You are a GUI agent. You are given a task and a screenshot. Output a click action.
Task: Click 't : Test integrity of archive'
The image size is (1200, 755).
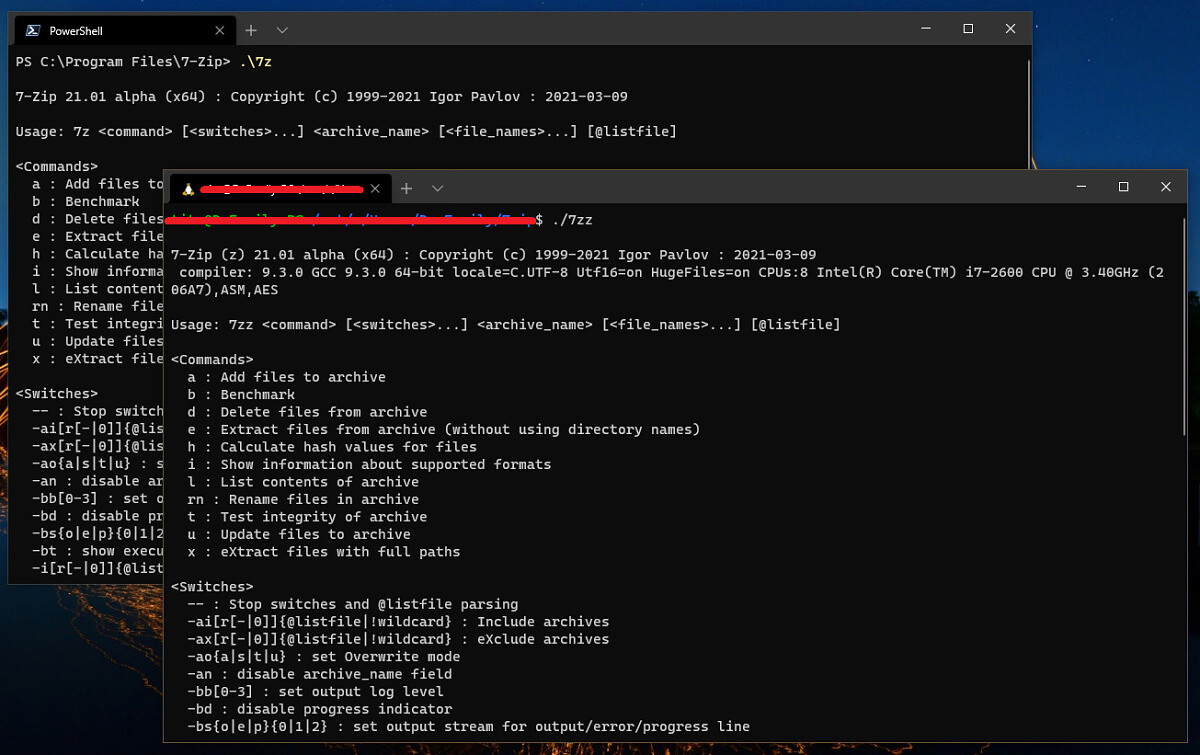click(307, 517)
